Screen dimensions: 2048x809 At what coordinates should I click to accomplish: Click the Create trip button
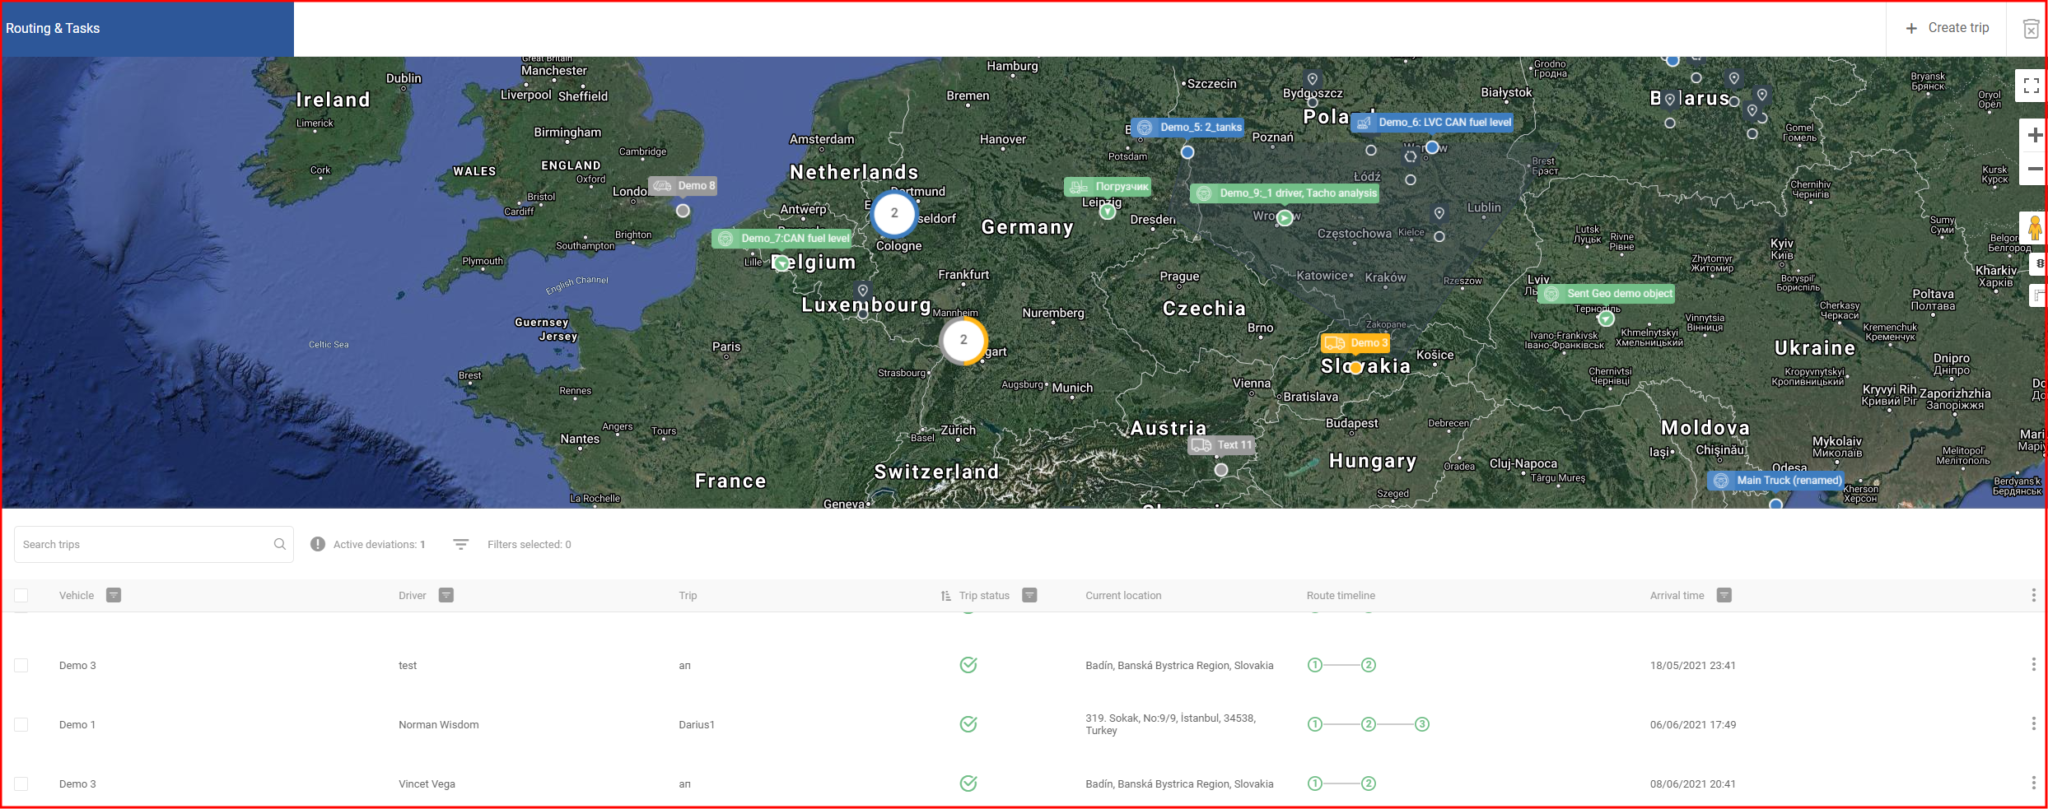point(1947,28)
